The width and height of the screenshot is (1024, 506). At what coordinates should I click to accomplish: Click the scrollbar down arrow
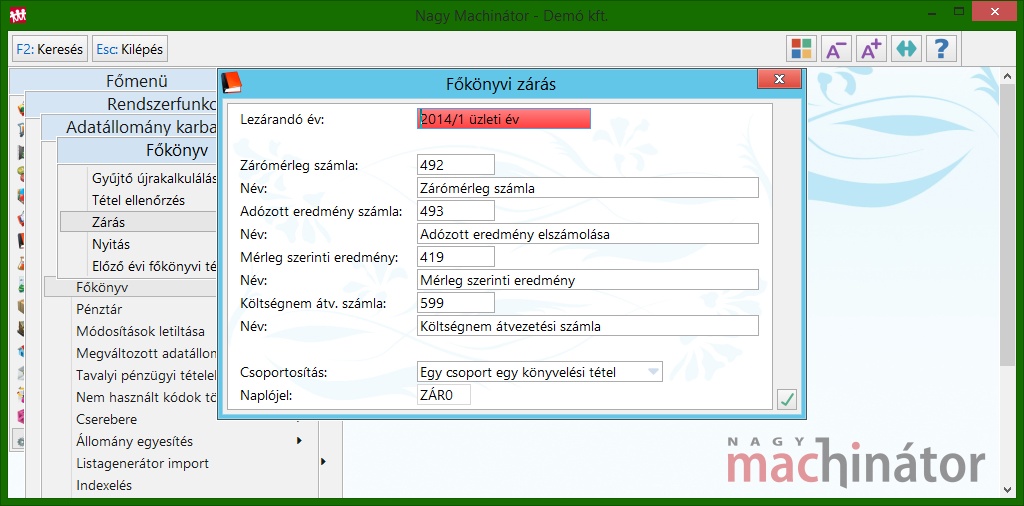click(x=1007, y=489)
